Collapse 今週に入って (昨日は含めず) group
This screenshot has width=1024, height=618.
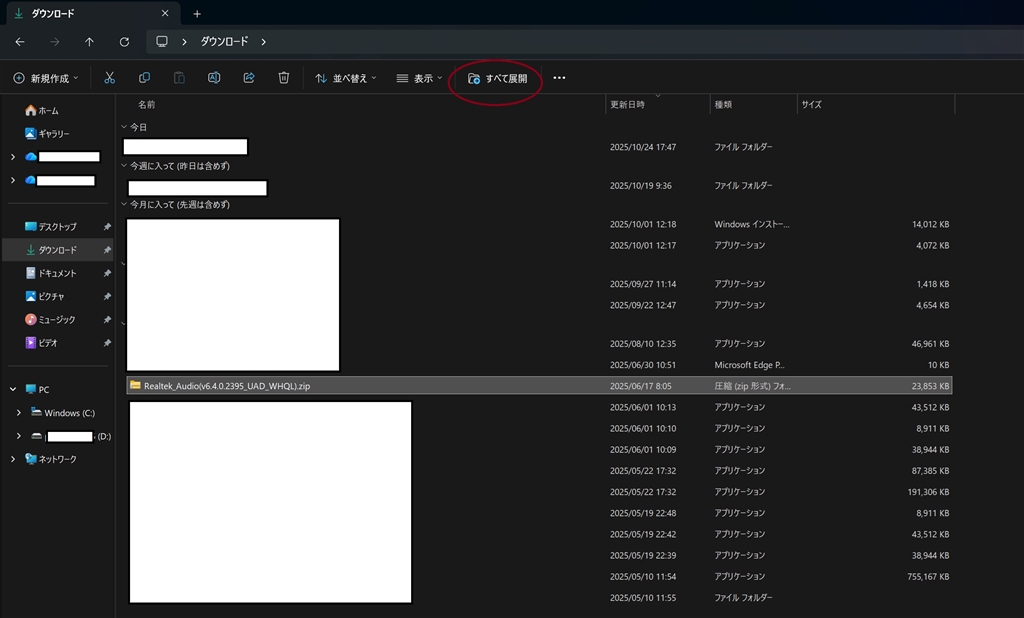pyautogui.click(x=123, y=165)
